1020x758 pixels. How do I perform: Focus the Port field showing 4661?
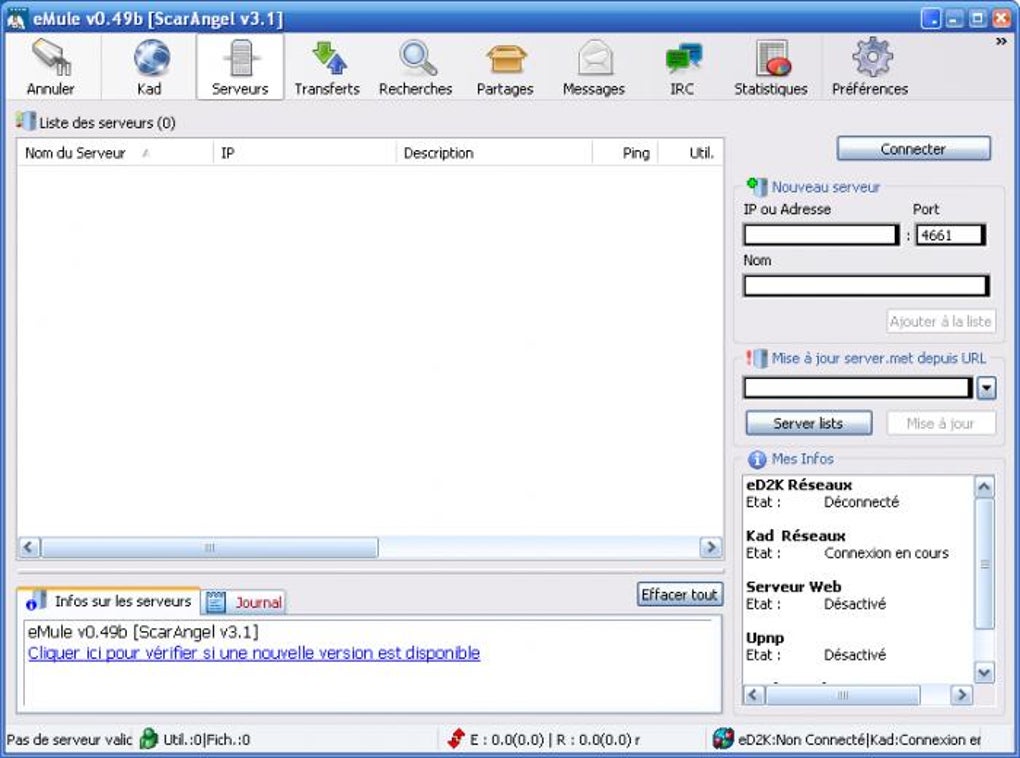point(950,235)
